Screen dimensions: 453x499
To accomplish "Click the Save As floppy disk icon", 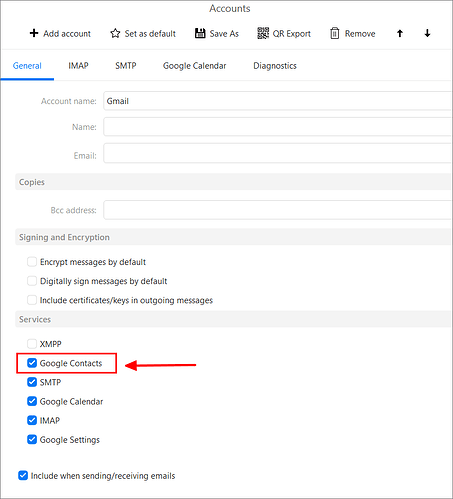I will click(200, 33).
